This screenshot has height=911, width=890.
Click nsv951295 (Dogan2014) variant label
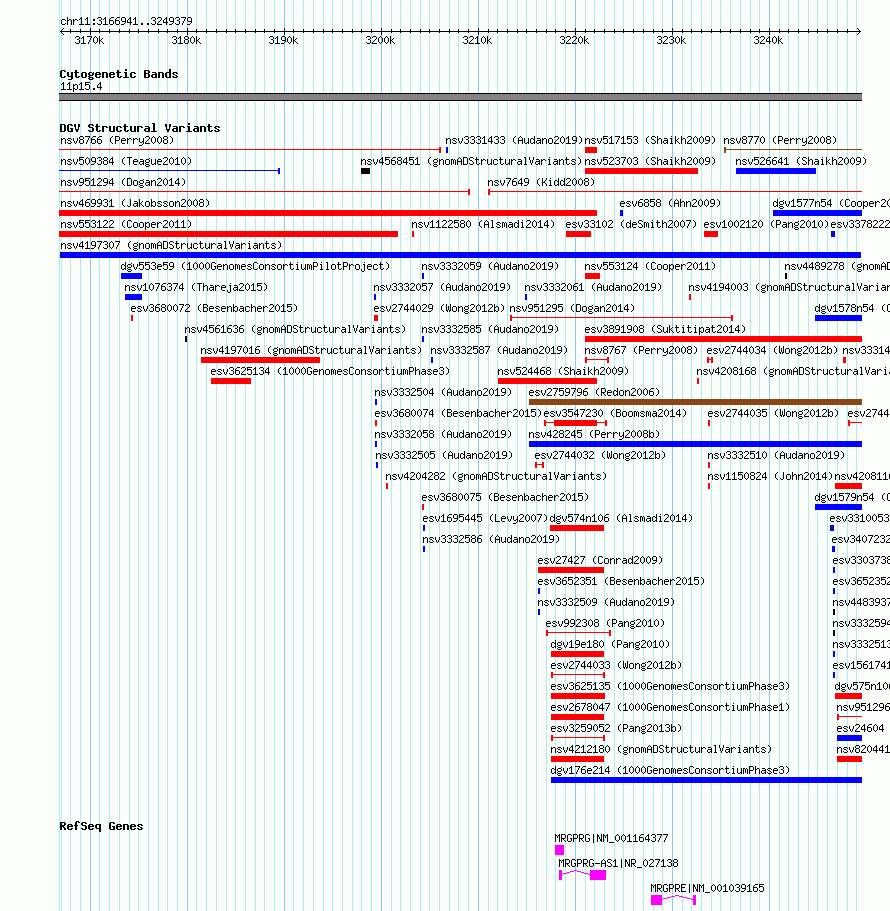point(572,308)
